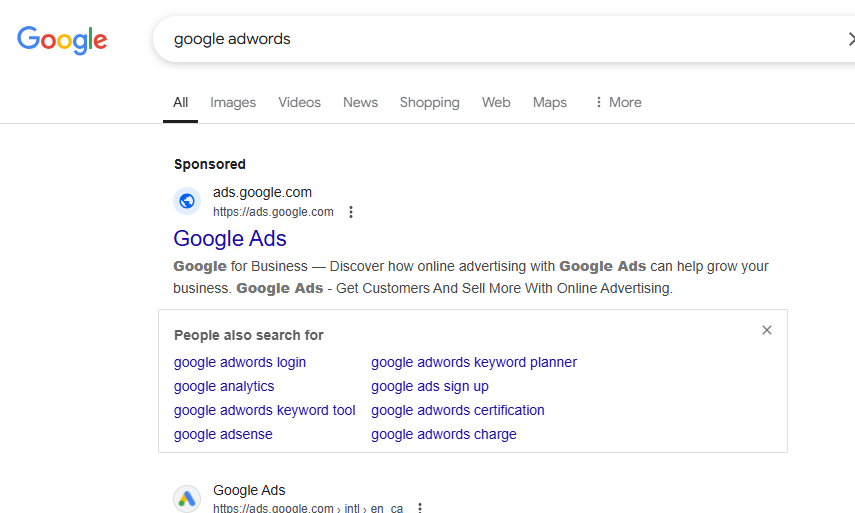Expand the More search filters menu

pos(618,102)
